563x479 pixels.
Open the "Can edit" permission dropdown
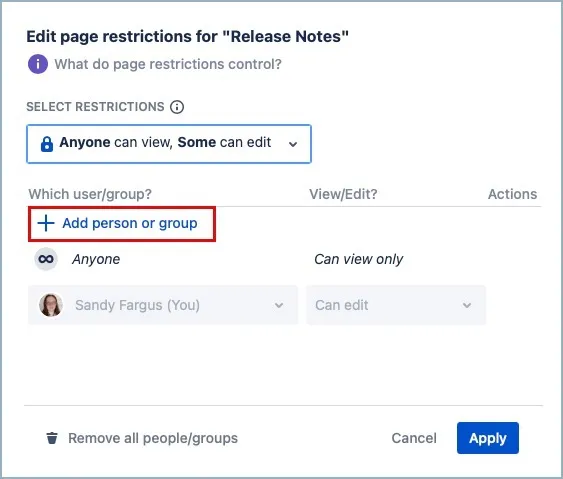pyautogui.click(x=396, y=305)
